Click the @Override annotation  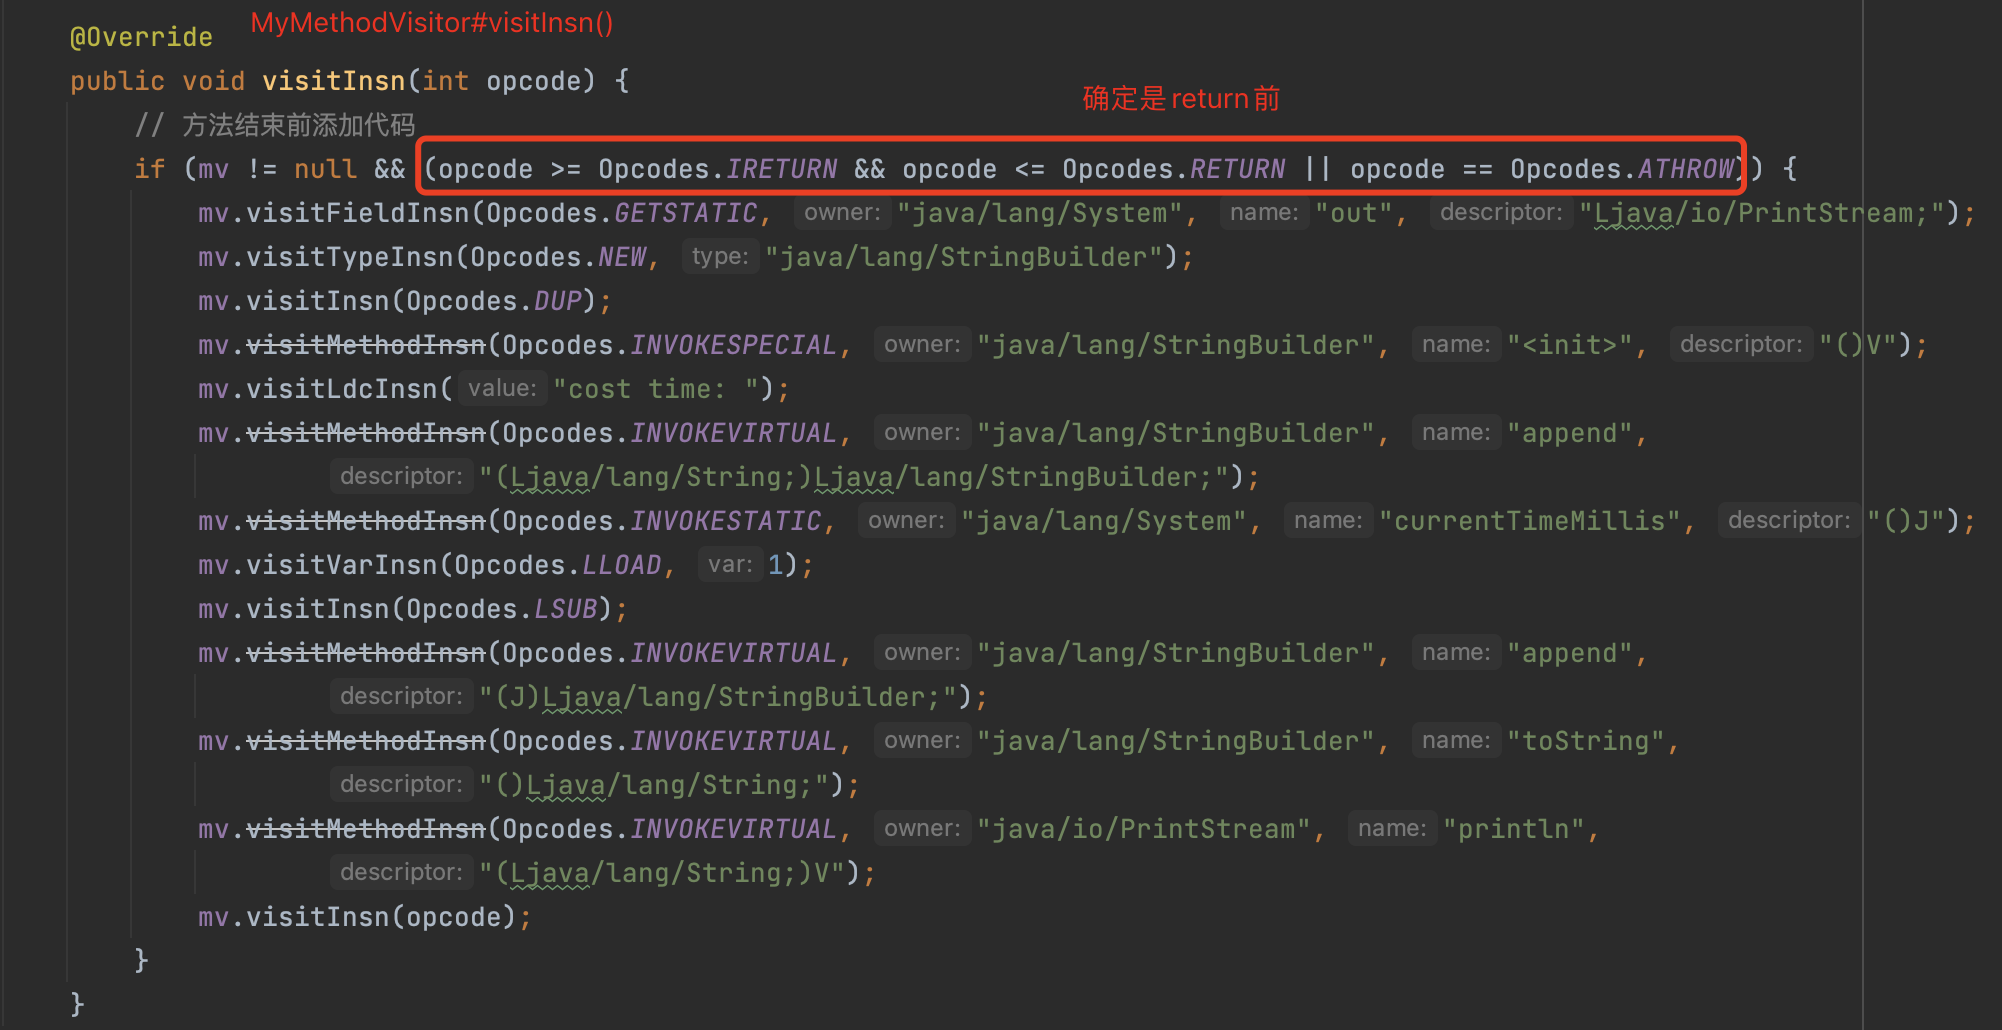click(141, 37)
